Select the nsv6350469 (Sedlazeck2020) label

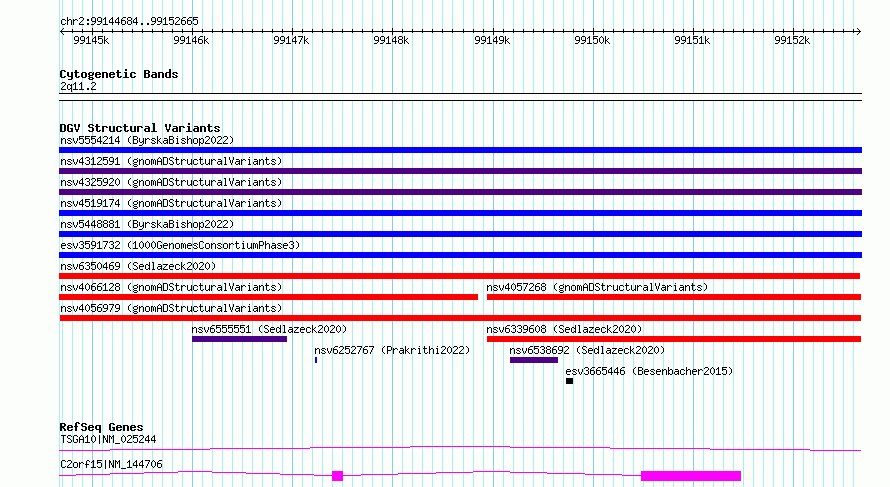138,266
